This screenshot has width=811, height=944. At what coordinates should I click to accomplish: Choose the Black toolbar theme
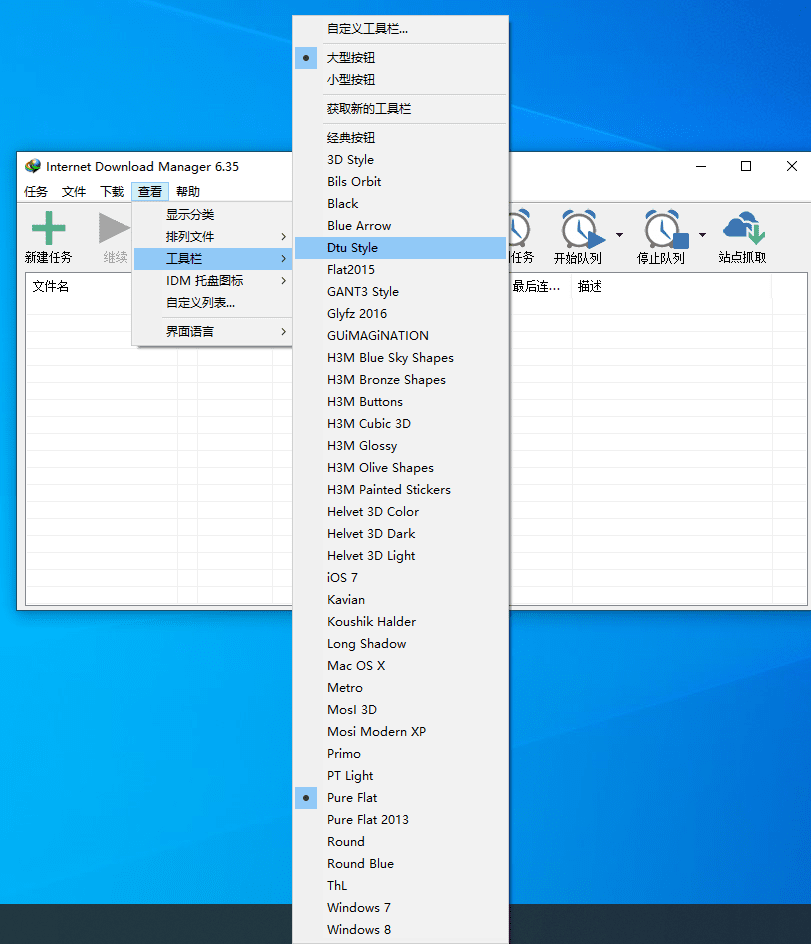pos(400,203)
